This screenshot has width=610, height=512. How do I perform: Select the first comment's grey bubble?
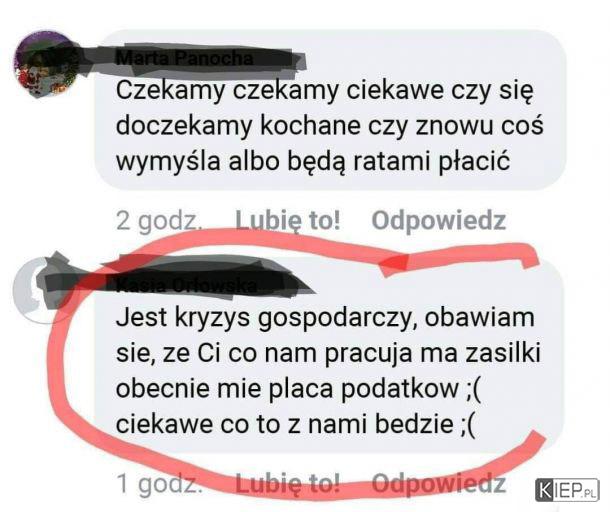click(330, 110)
